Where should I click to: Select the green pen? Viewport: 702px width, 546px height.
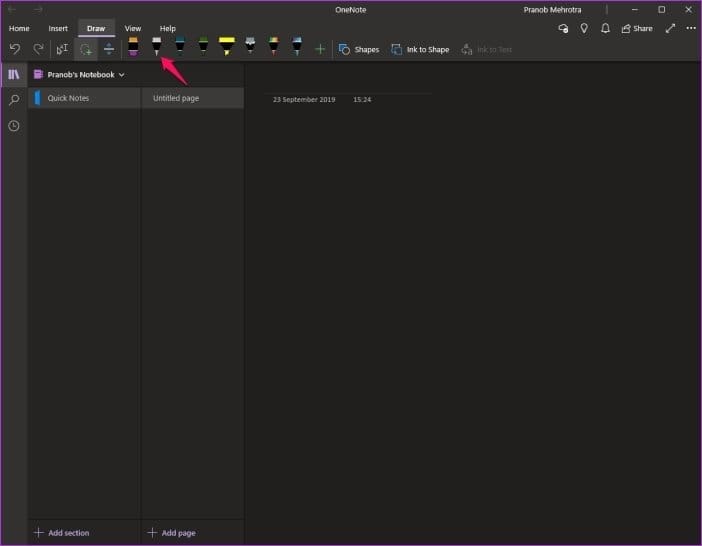(203, 47)
